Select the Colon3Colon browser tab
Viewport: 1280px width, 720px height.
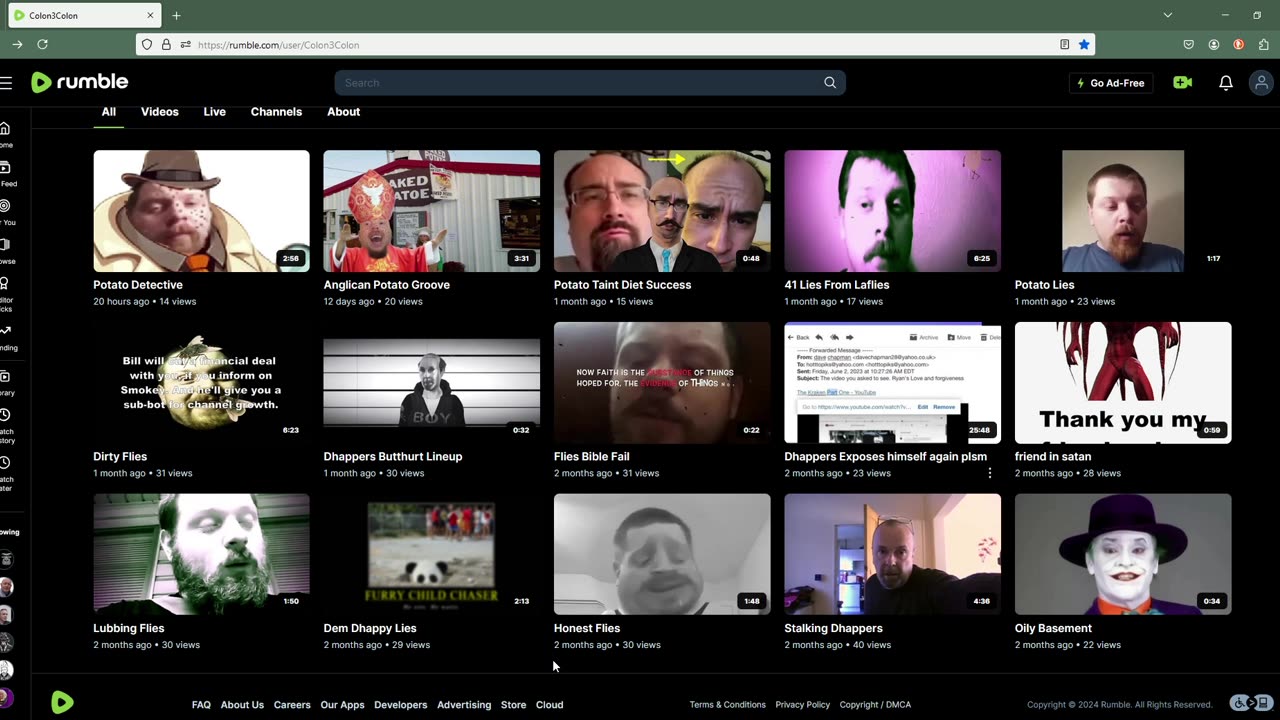tap(84, 15)
